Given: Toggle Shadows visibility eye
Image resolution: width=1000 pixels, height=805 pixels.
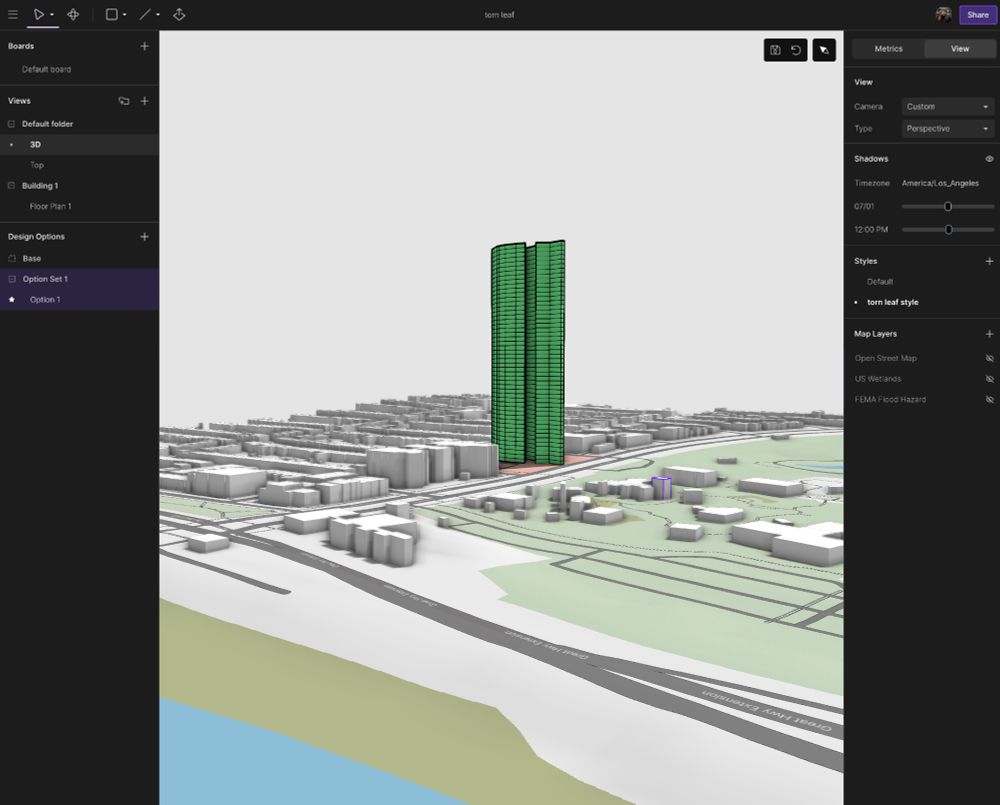Looking at the screenshot, I should pos(989,159).
